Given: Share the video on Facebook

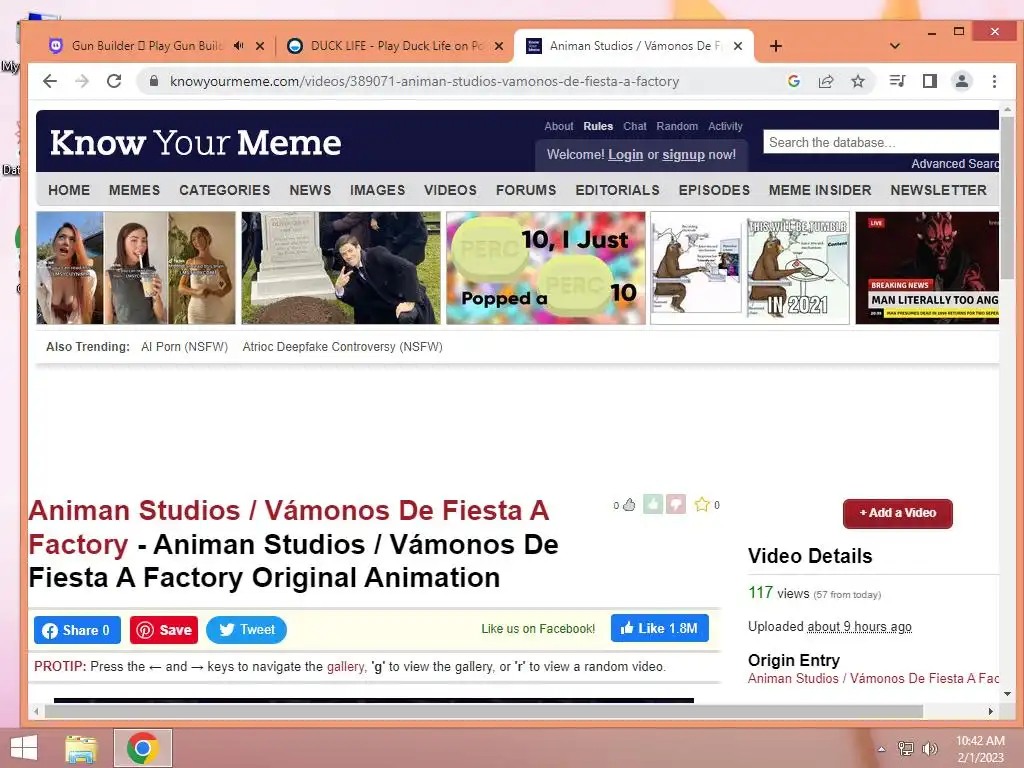Looking at the screenshot, I should tap(77, 630).
